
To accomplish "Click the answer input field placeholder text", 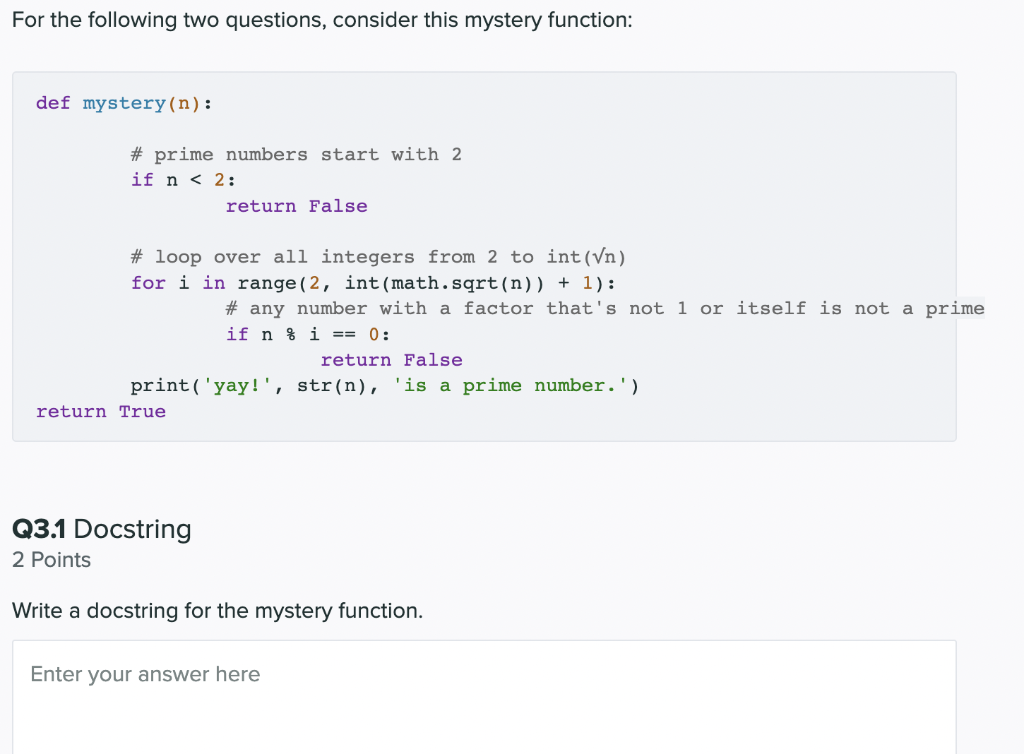I will coord(144,674).
